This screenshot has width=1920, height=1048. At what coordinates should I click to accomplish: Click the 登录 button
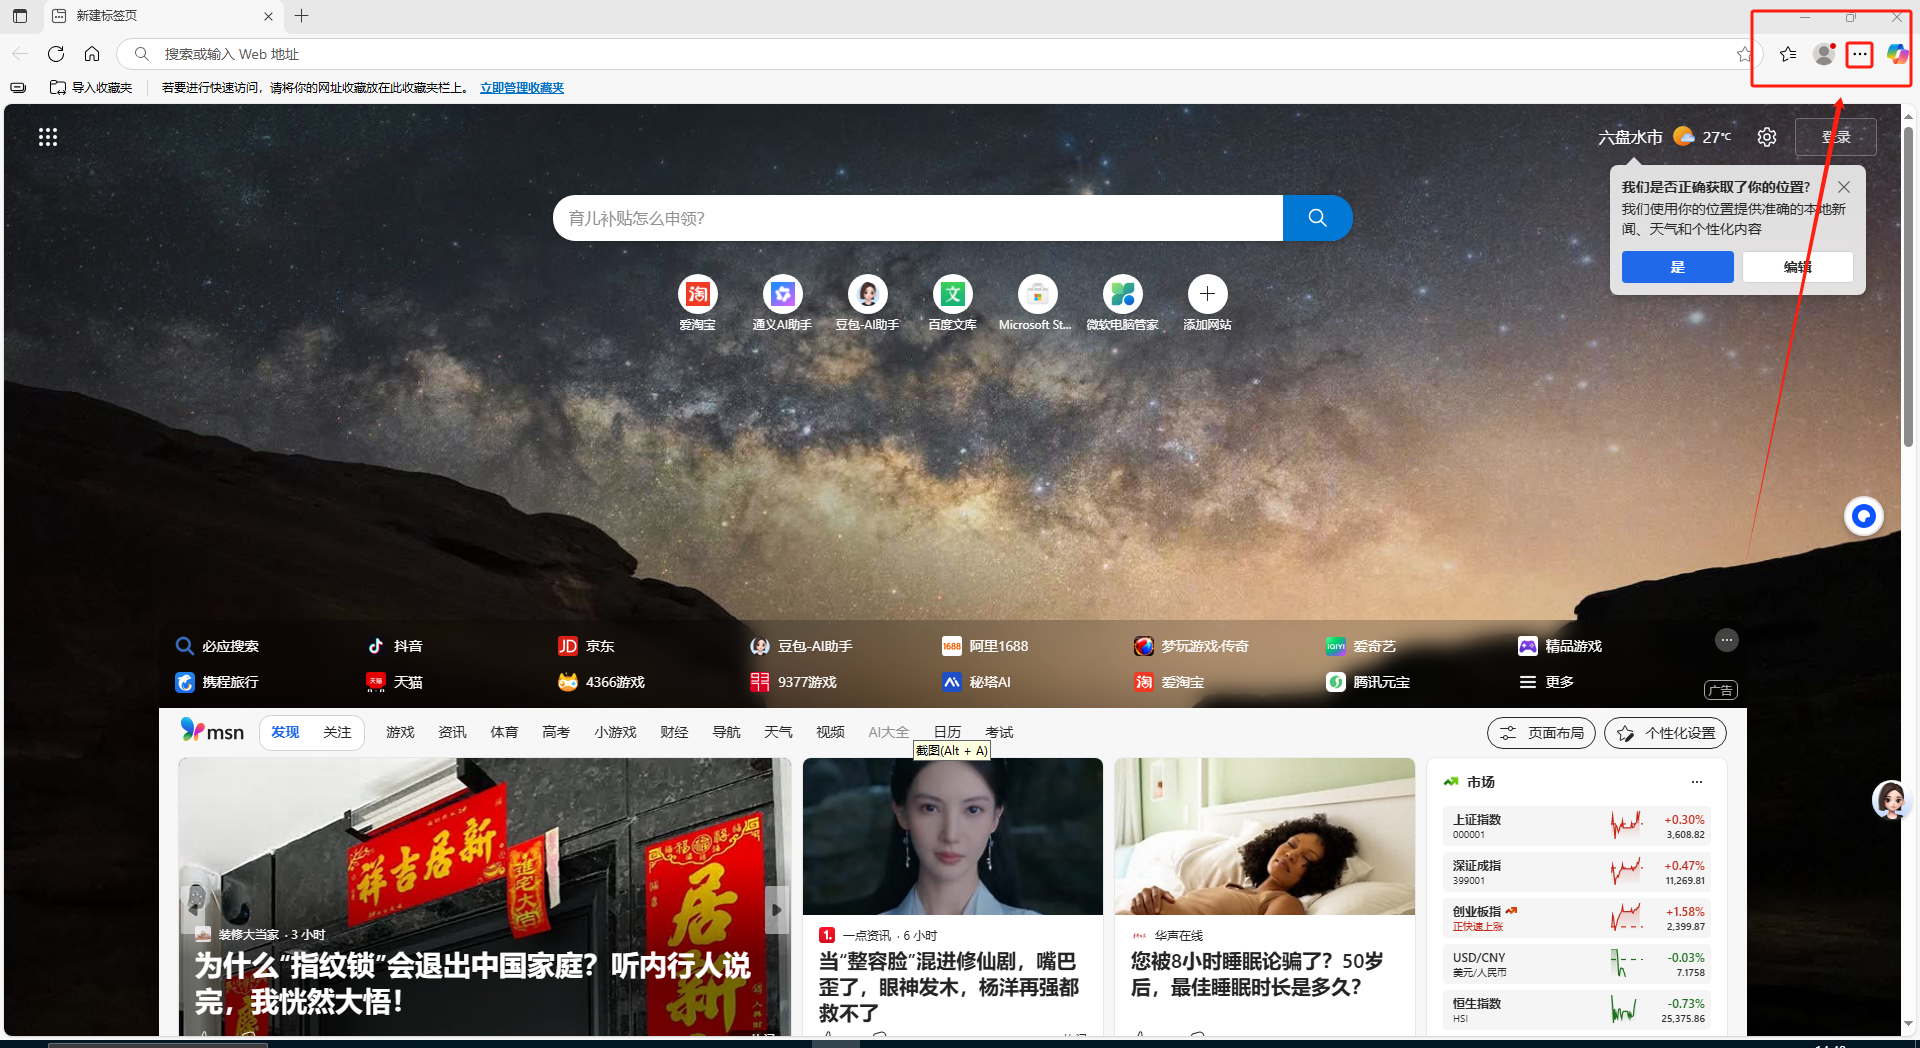(1835, 137)
